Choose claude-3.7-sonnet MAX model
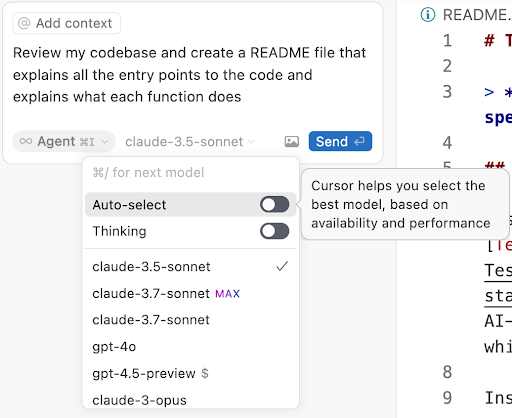Viewport: 512px width, 418px height. 191,293
